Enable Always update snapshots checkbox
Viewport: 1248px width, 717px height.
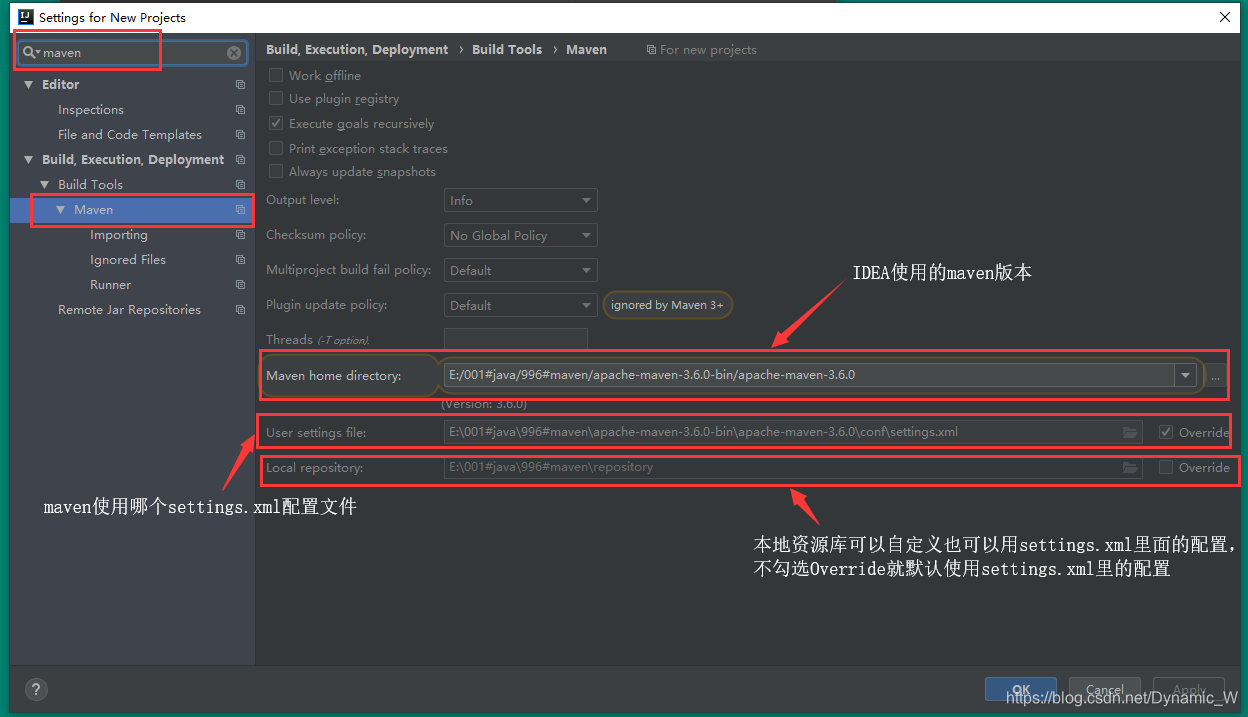(x=276, y=172)
